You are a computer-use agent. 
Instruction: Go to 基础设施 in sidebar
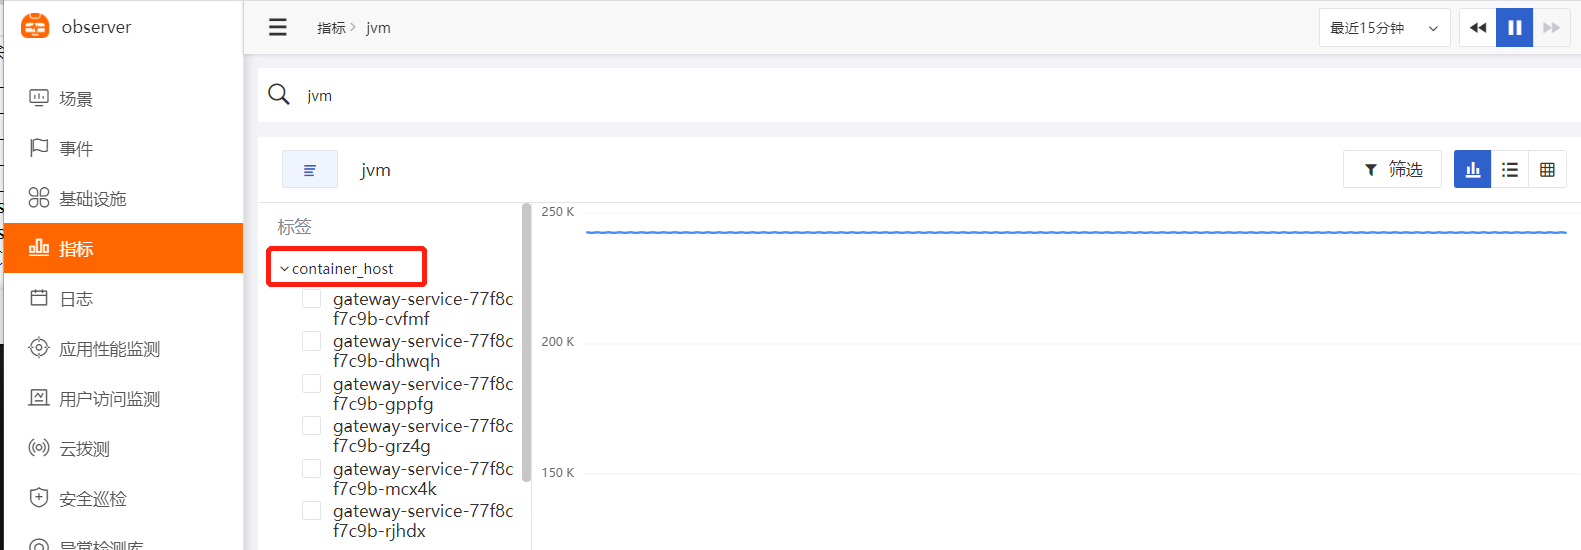coord(92,199)
